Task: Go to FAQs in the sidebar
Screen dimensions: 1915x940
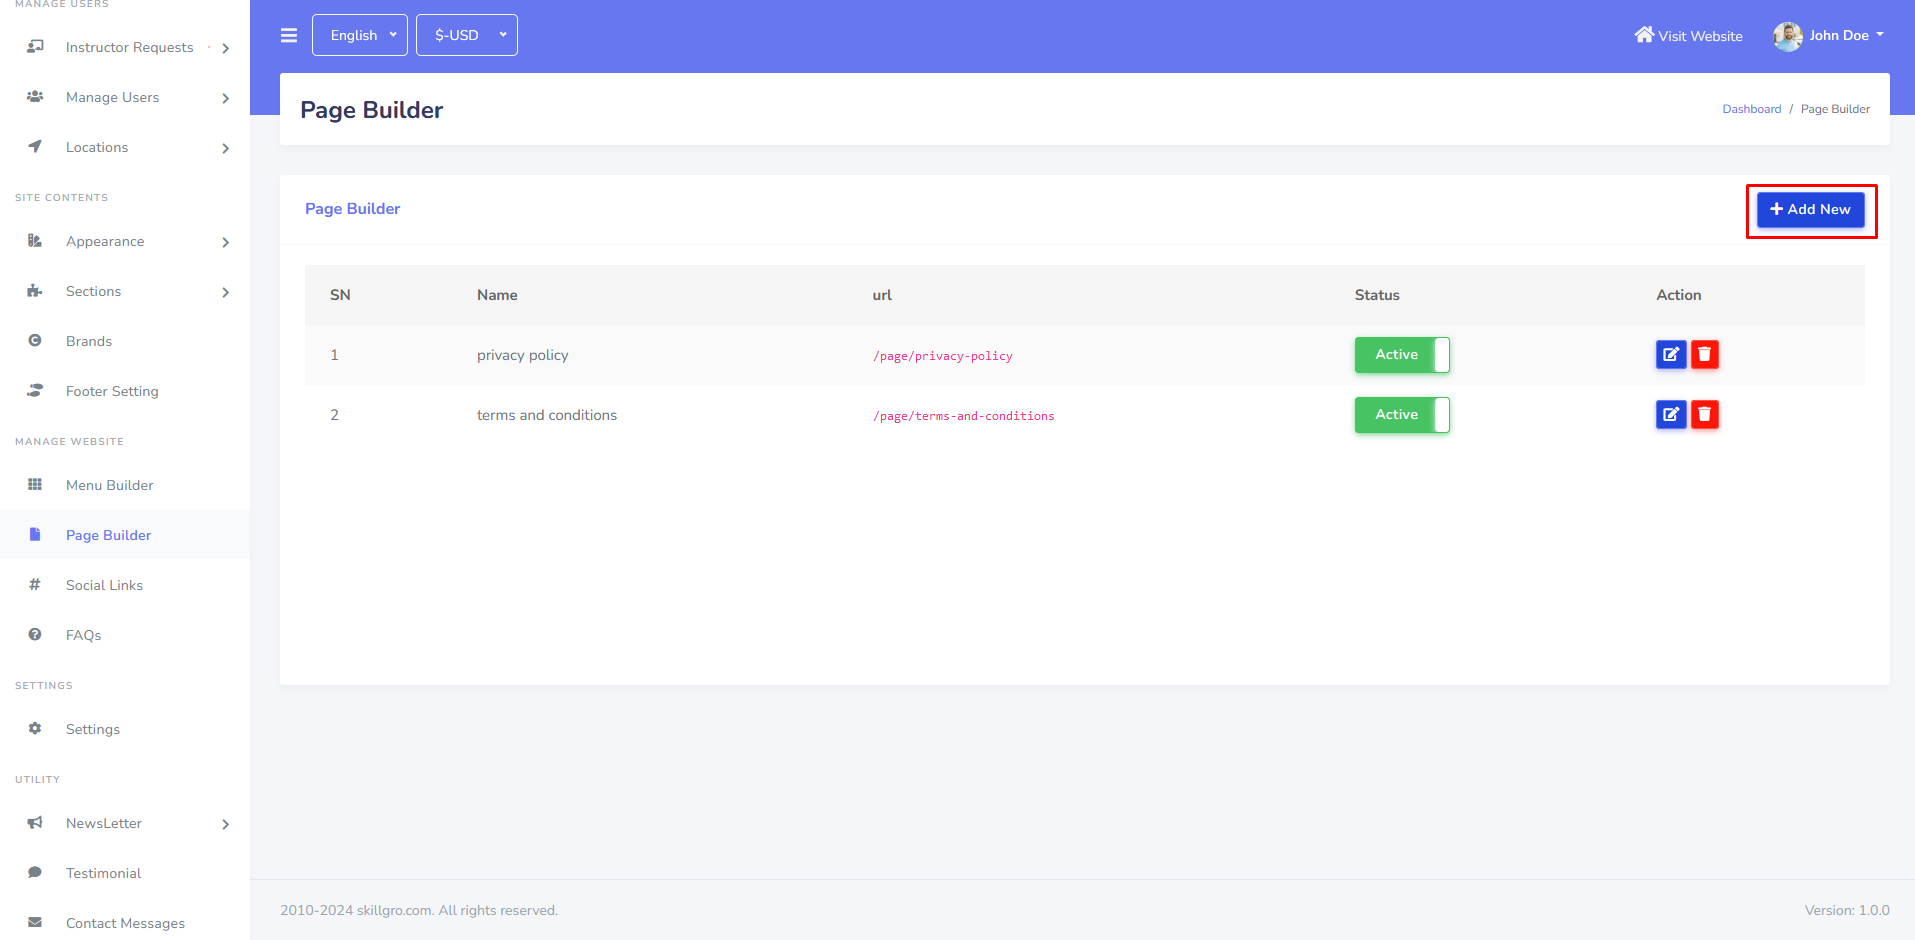Action: (125, 635)
